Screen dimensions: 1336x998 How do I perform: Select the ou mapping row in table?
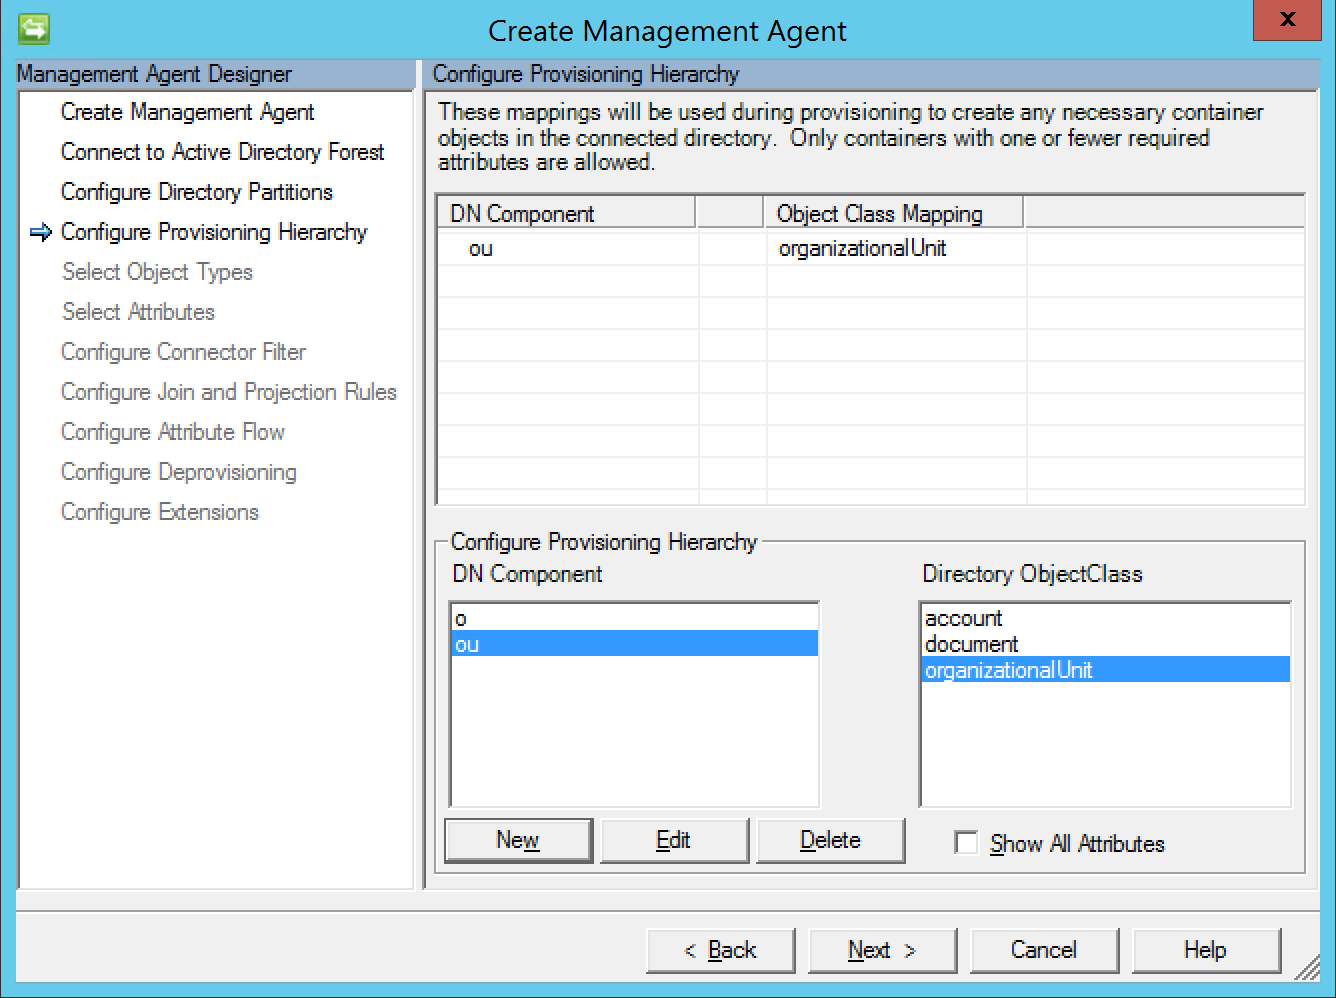click(870, 248)
